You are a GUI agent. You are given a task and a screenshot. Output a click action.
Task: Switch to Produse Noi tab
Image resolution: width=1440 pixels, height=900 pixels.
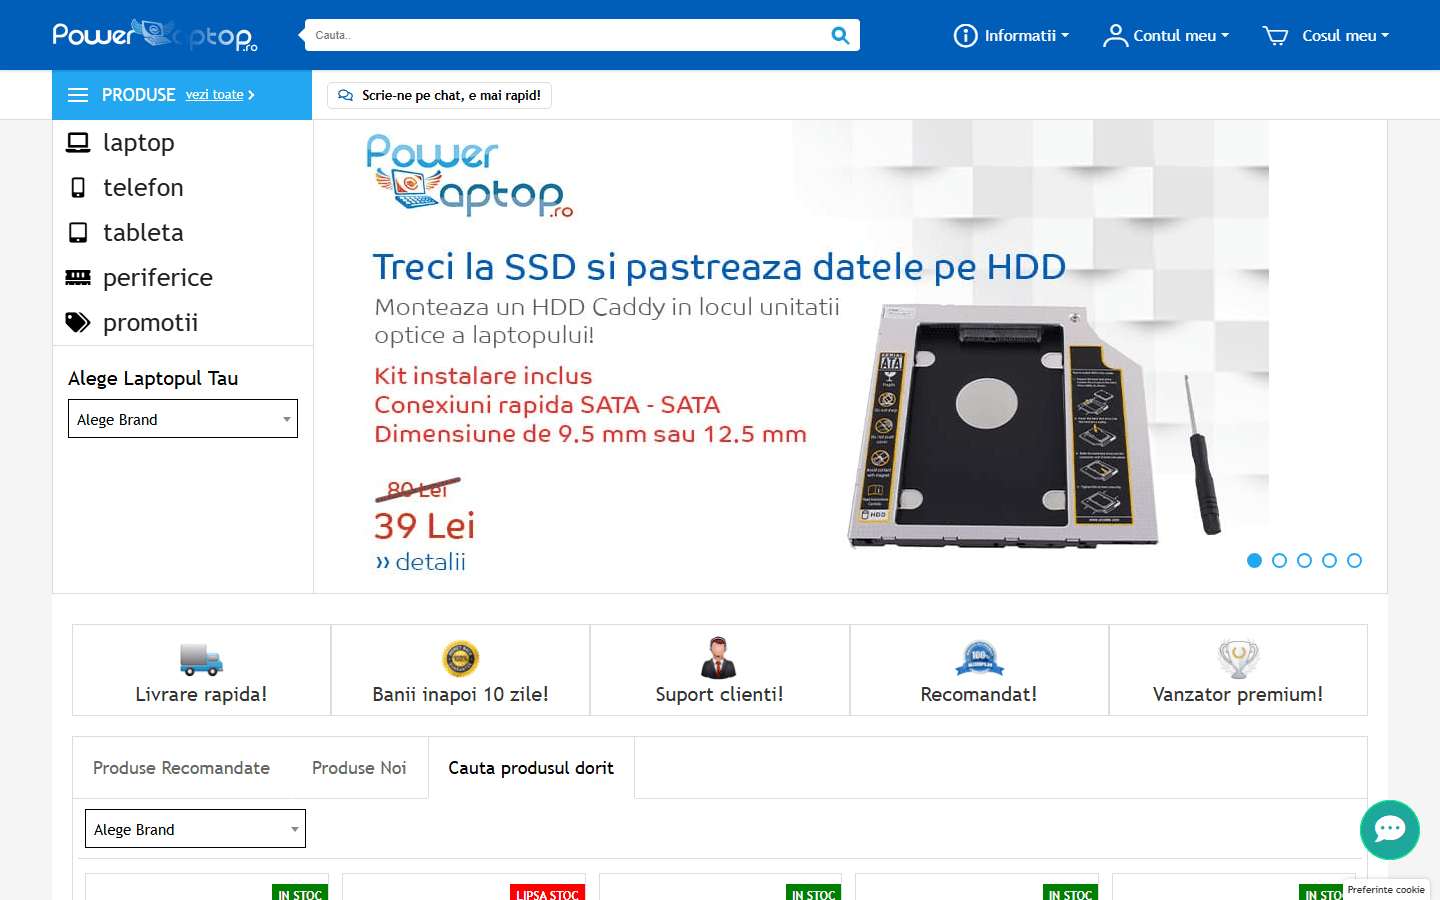pyautogui.click(x=359, y=768)
